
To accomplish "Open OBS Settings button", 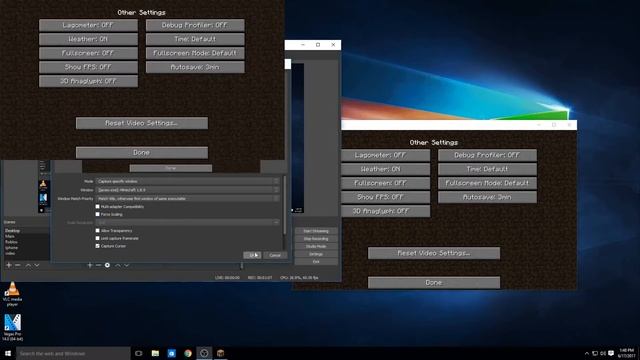I will [x=316, y=254].
